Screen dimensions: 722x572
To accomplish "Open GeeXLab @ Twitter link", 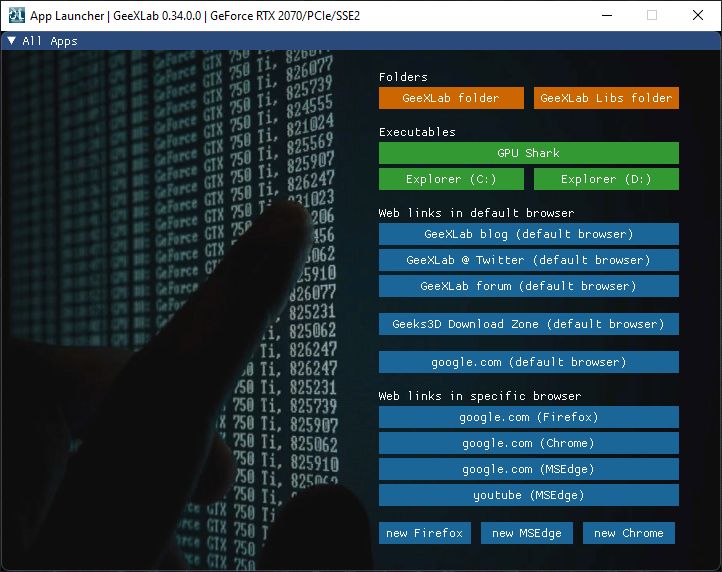I will click(x=528, y=260).
